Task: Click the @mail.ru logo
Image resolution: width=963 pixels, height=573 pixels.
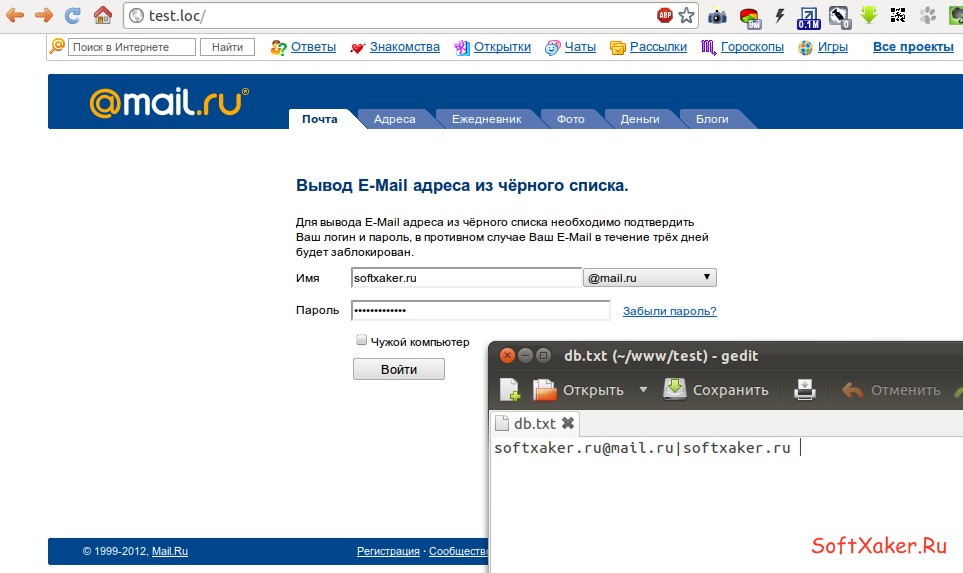Action: (x=169, y=102)
